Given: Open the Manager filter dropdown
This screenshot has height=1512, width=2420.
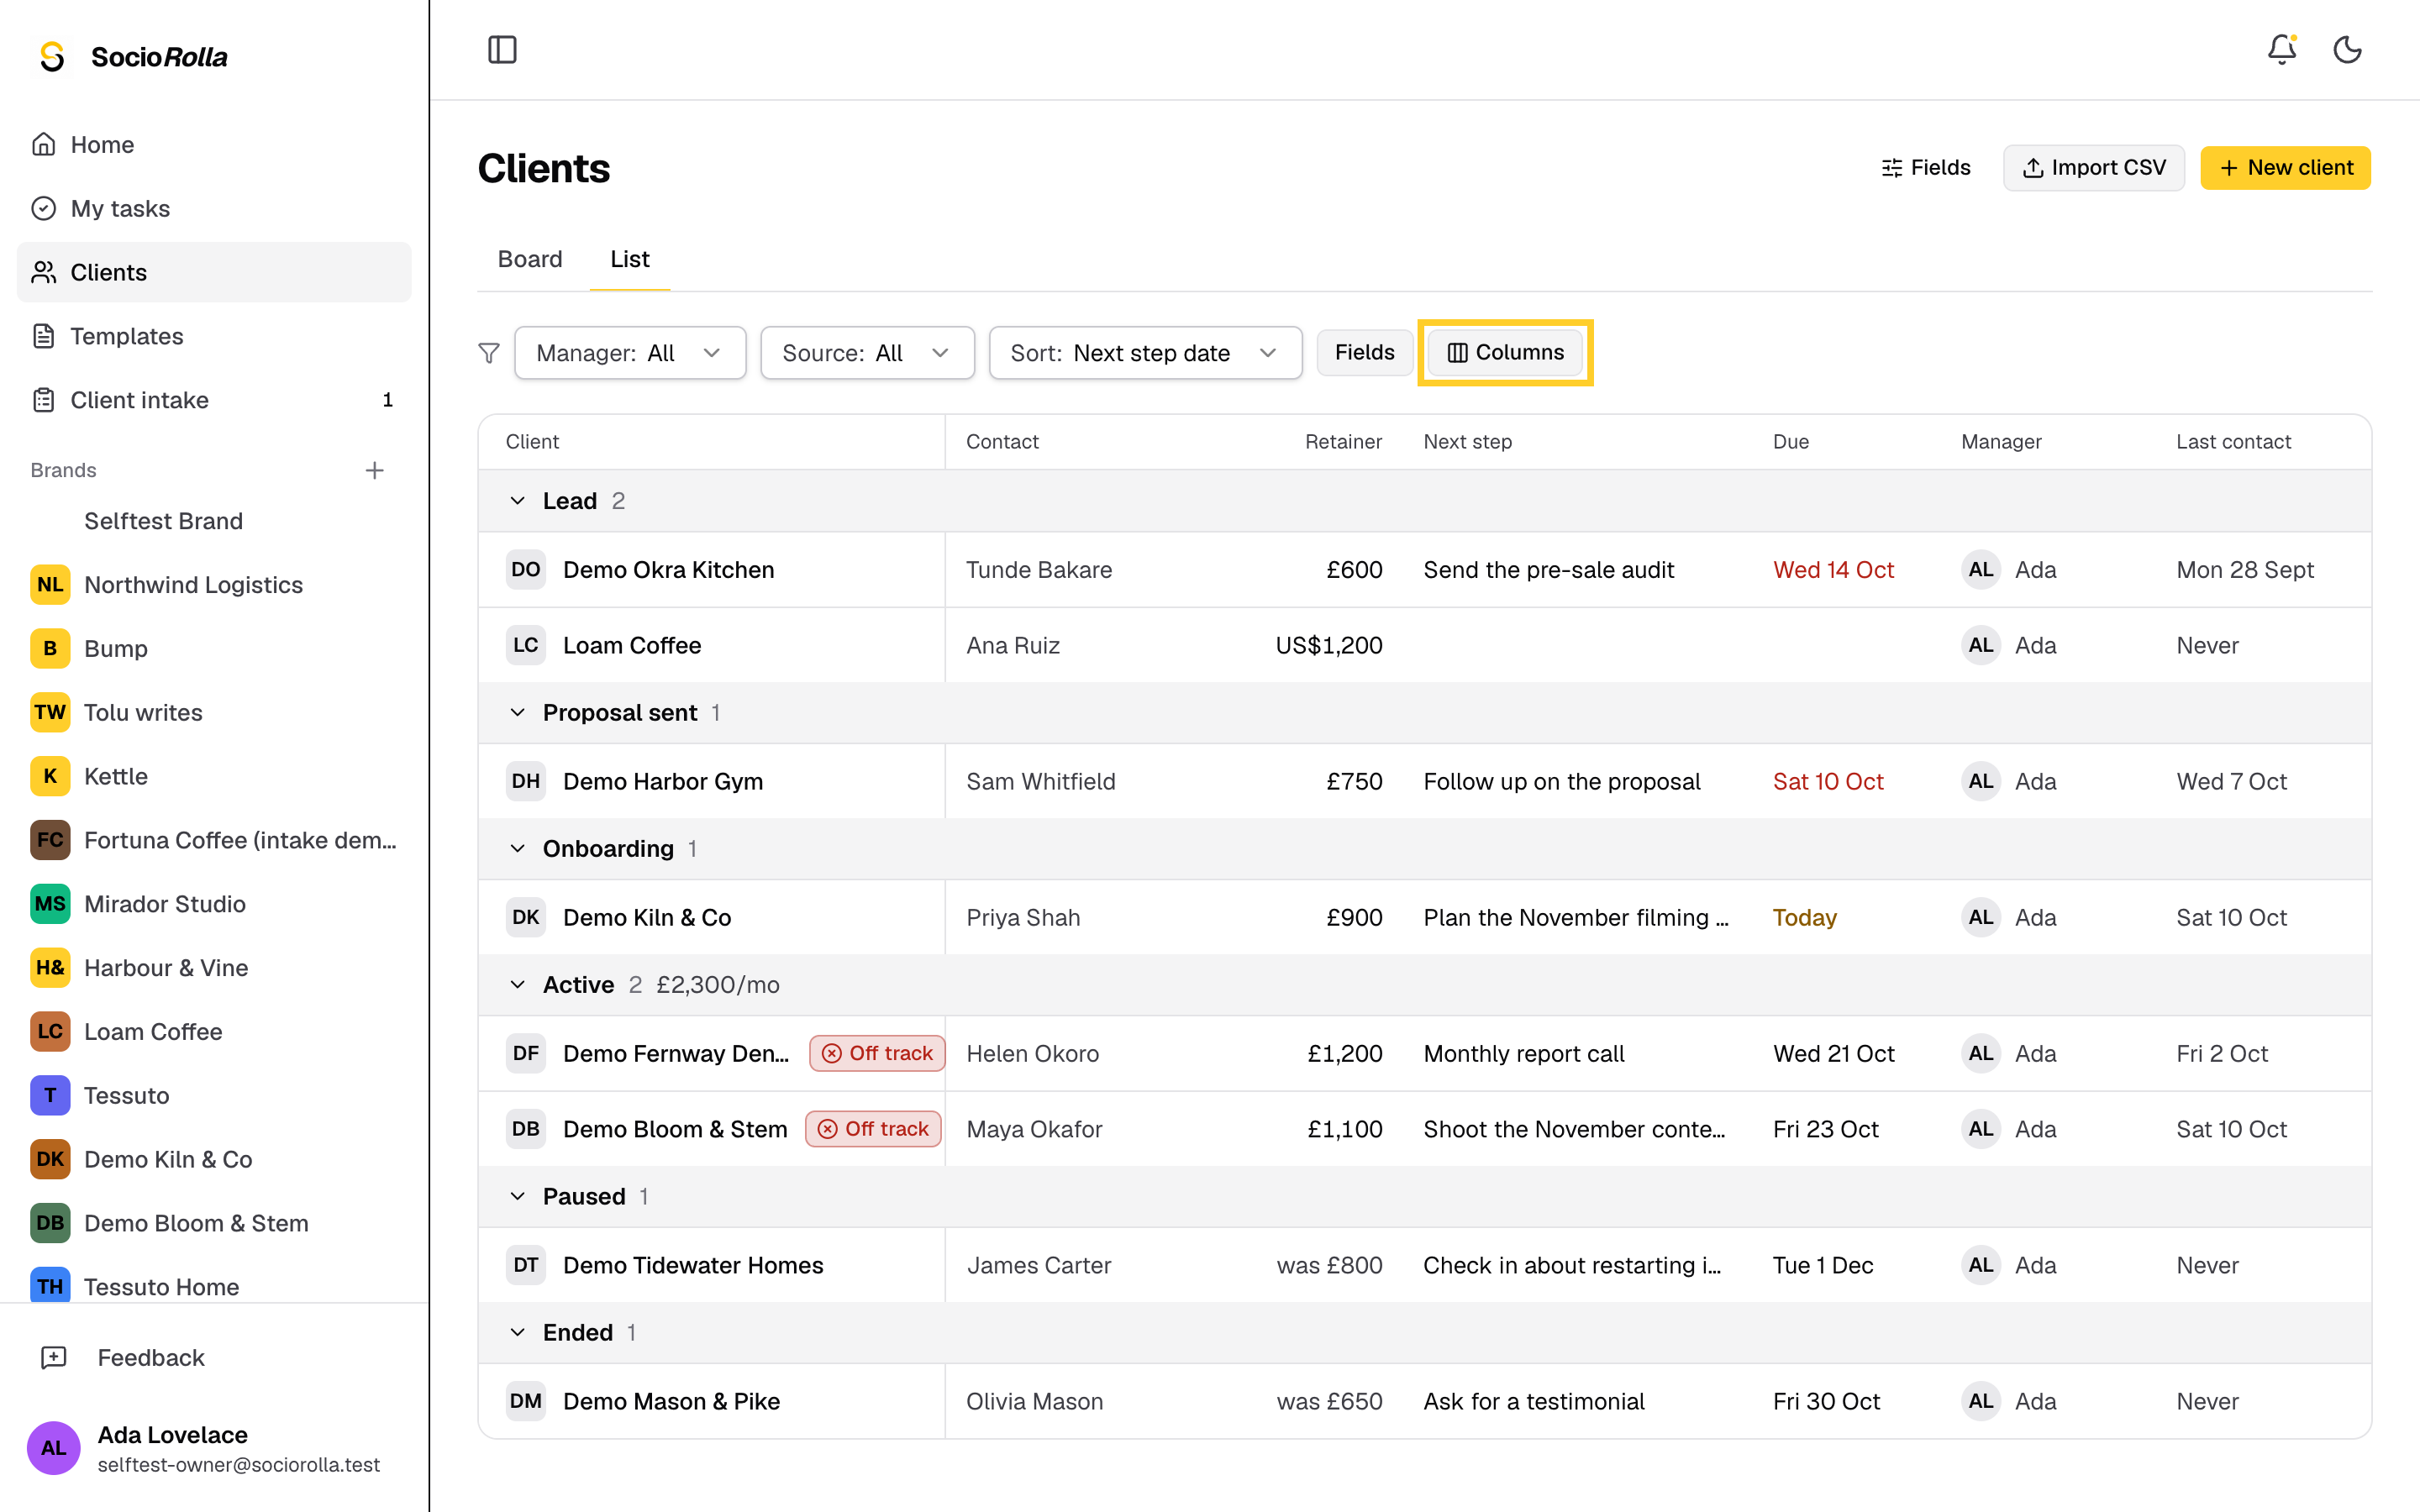Looking at the screenshot, I should pos(630,353).
